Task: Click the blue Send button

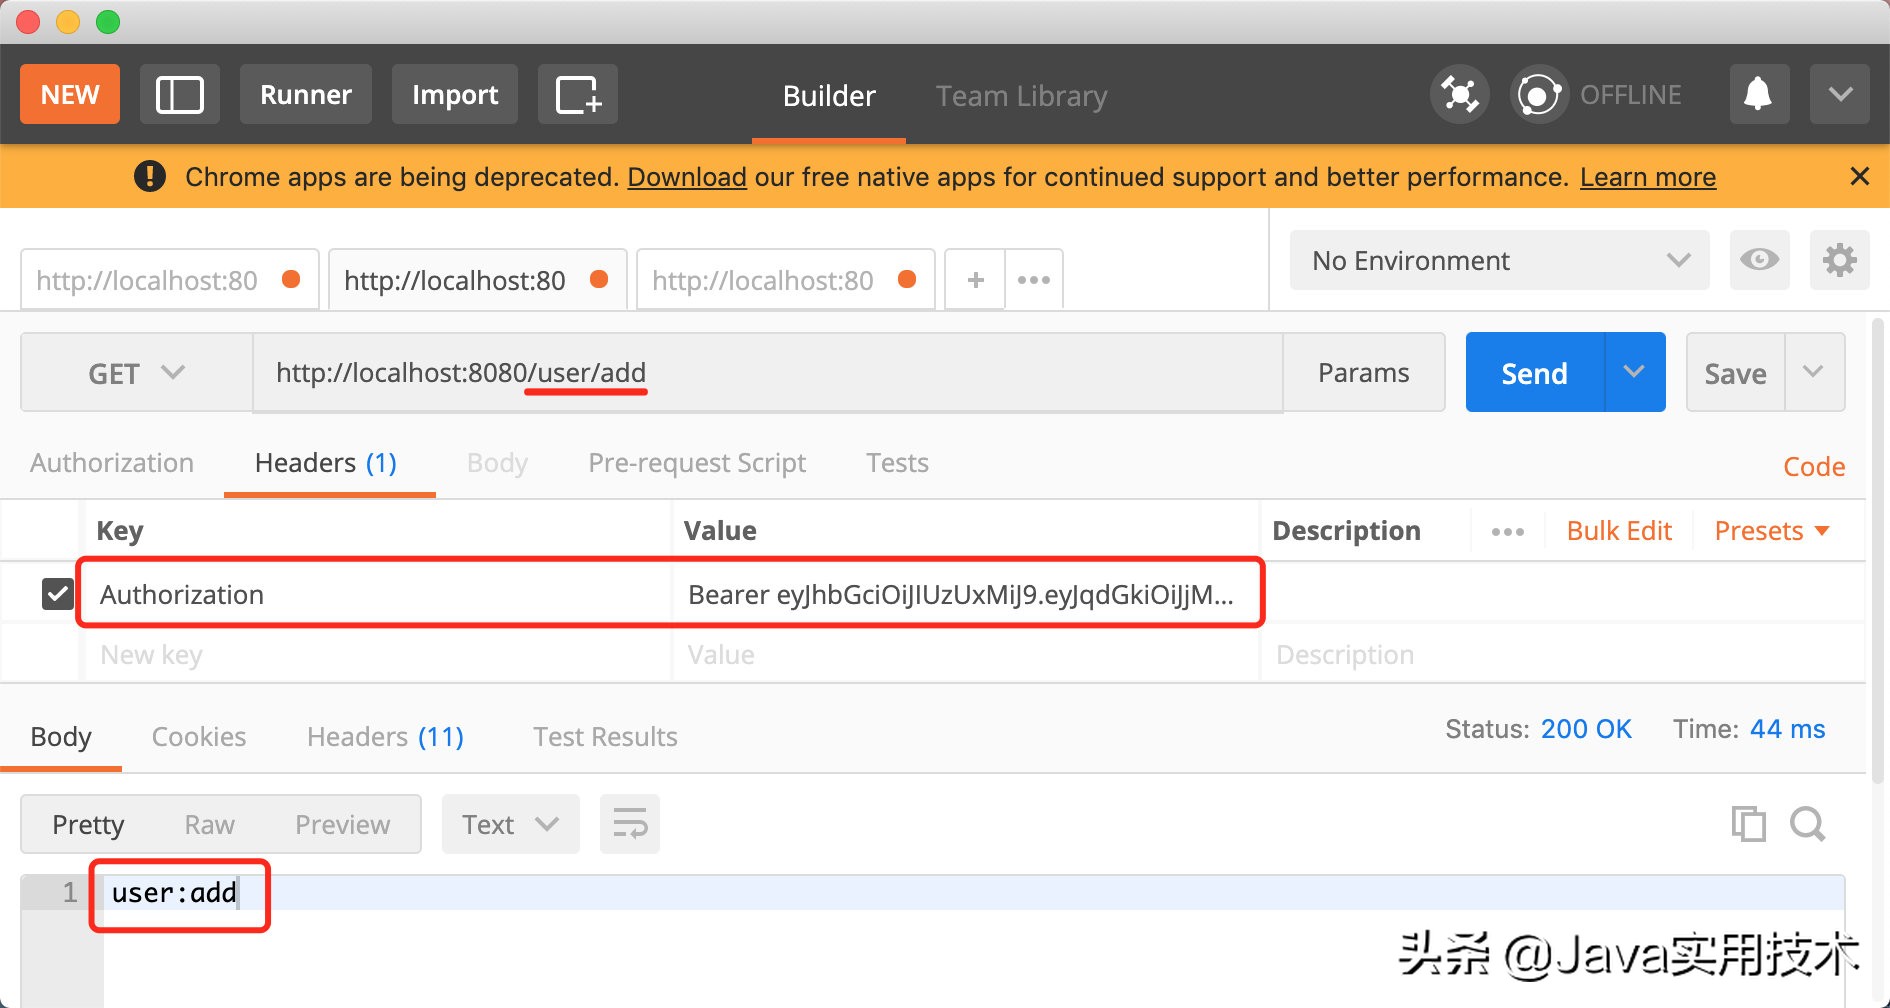Action: (1534, 373)
